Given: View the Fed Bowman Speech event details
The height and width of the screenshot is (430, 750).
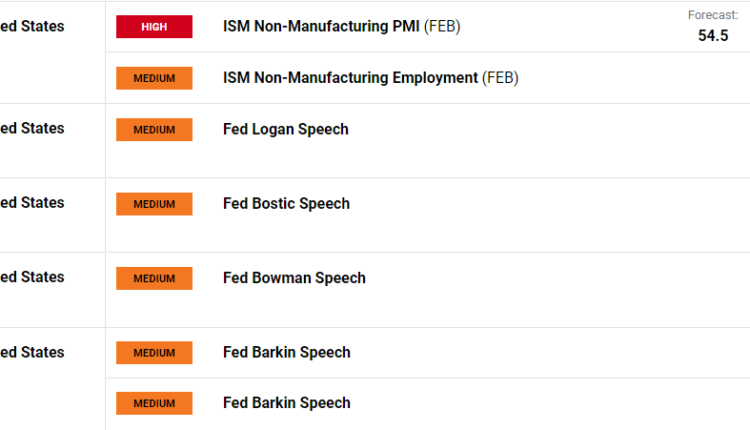Looking at the screenshot, I should pyautogui.click(x=294, y=278).
